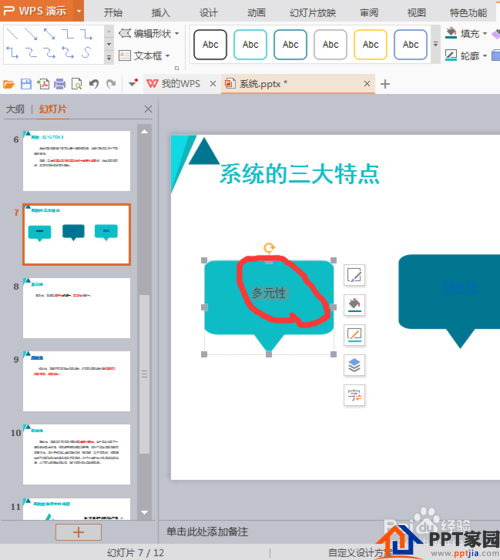Open the quick access toolbar customize dropdown
Viewport: 500px width, 560px height.
pyautogui.click(x=133, y=84)
